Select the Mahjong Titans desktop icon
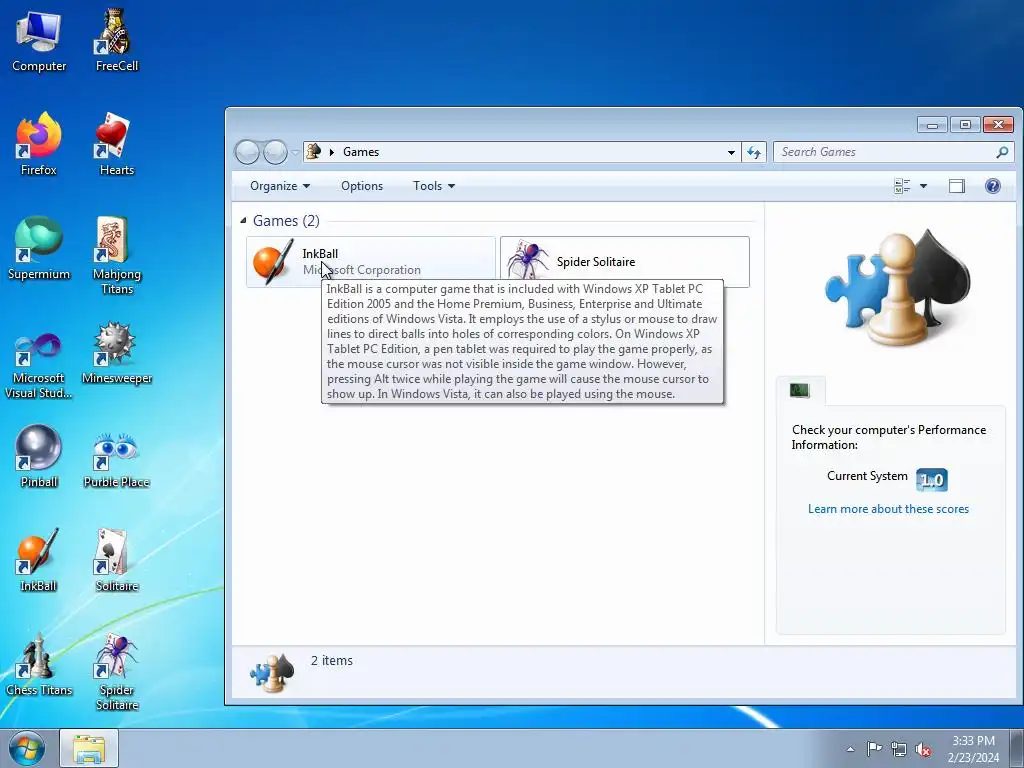Image resolution: width=1024 pixels, height=768 pixels. click(116, 255)
